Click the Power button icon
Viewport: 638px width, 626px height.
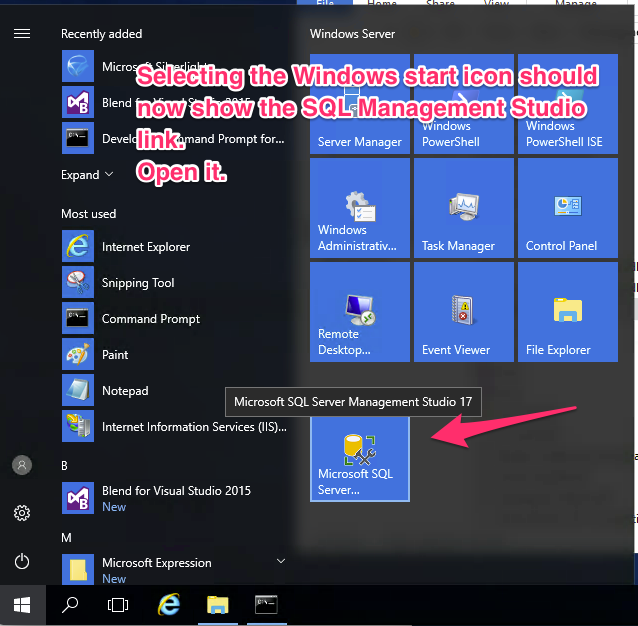coord(22,561)
